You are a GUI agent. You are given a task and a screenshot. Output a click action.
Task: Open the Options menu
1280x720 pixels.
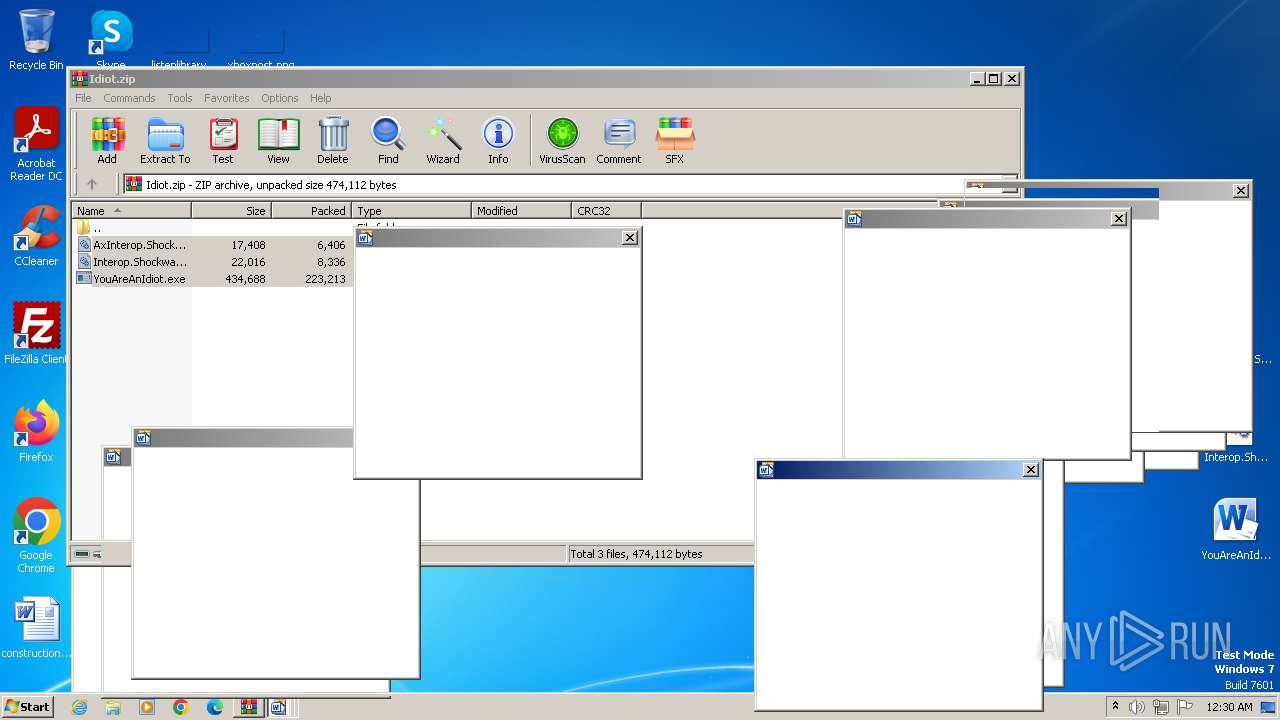click(280, 98)
